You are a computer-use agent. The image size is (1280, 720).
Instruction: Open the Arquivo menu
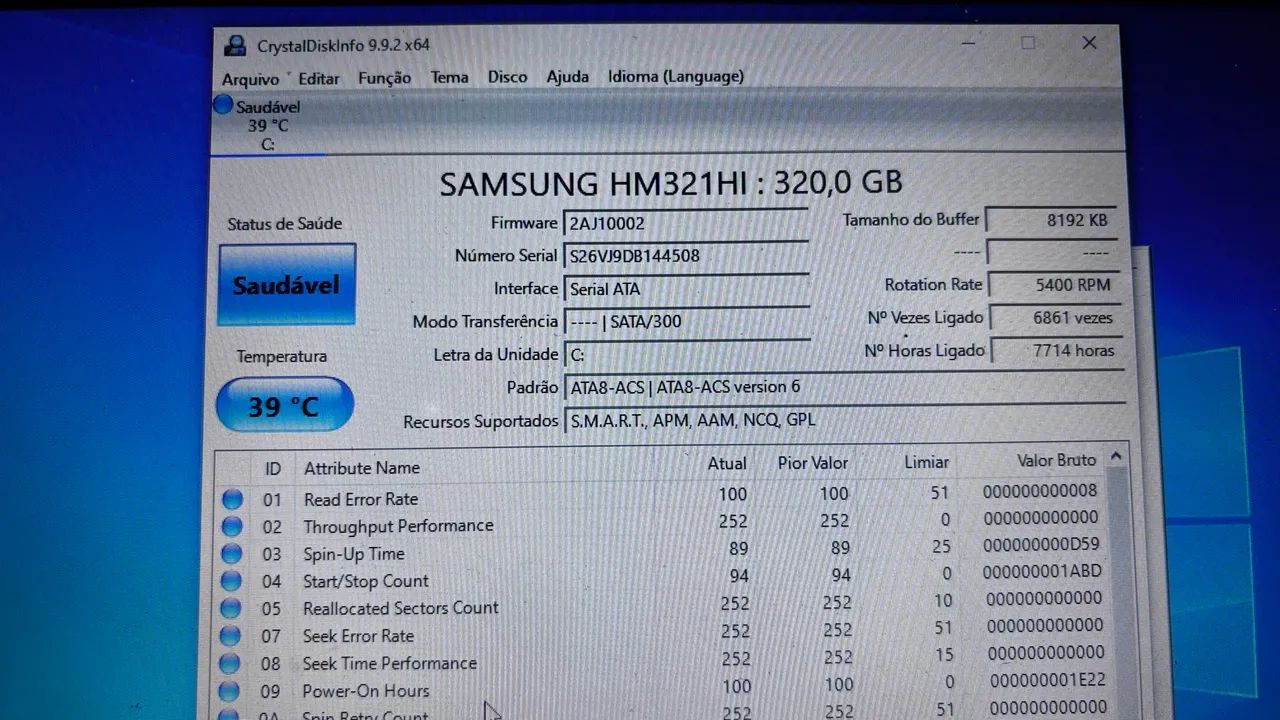250,79
